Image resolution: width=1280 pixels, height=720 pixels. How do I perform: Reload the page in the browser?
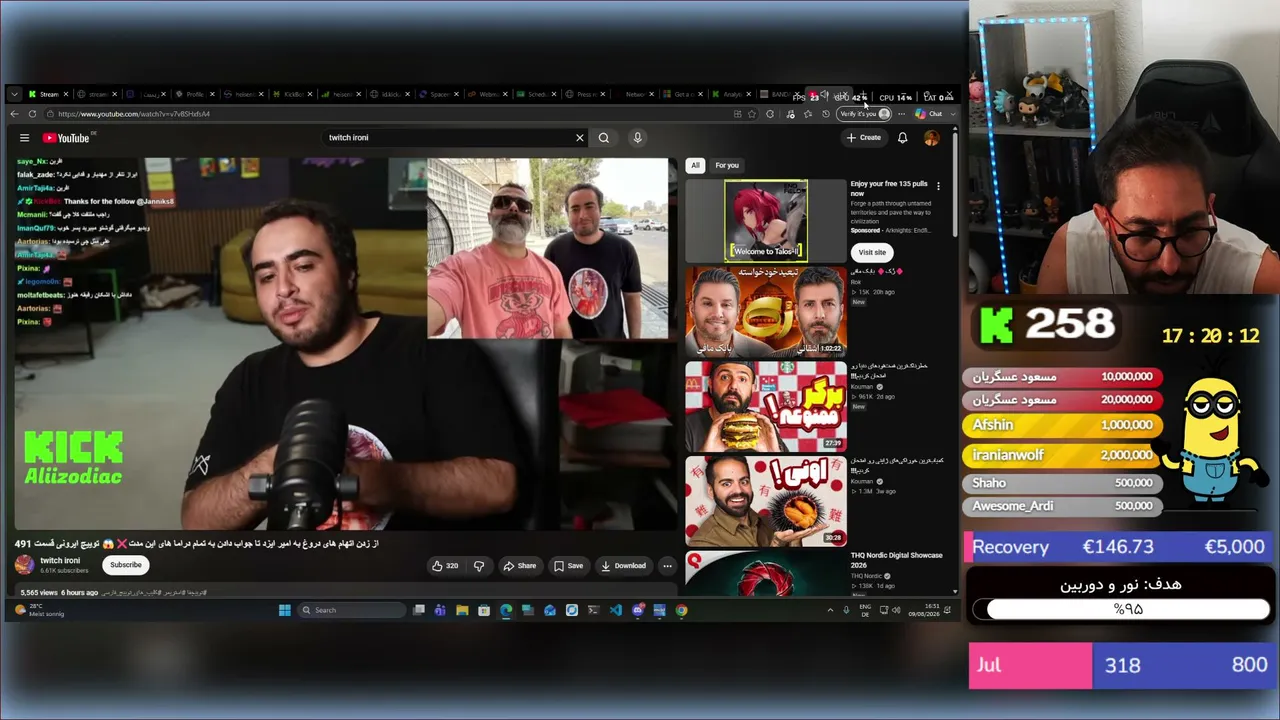pyautogui.click(x=32, y=114)
